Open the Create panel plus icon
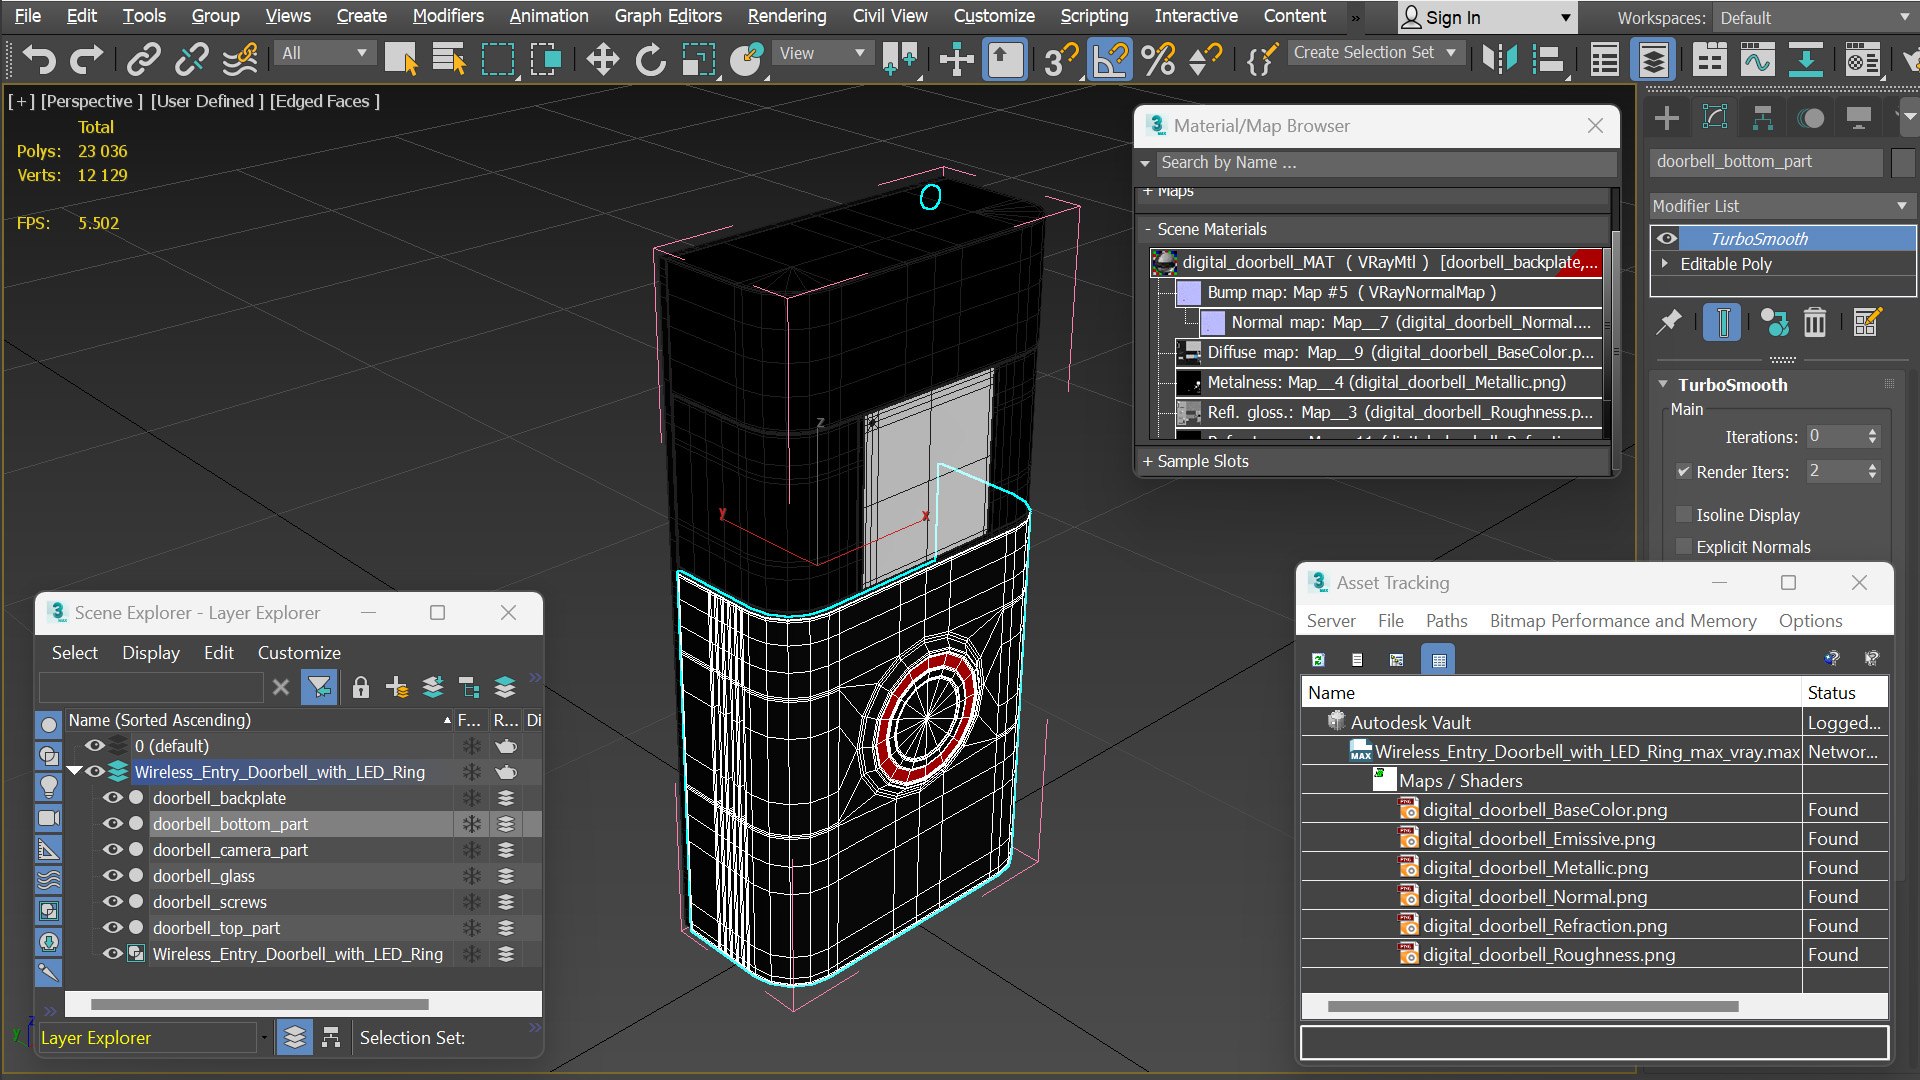 (x=1667, y=118)
